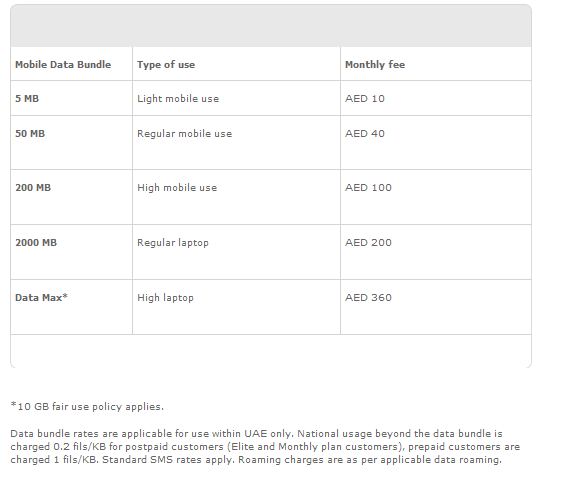The width and height of the screenshot is (561, 478).
Task: Click the AED 100 monthly fee
Action: pyautogui.click(x=368, y=187)
